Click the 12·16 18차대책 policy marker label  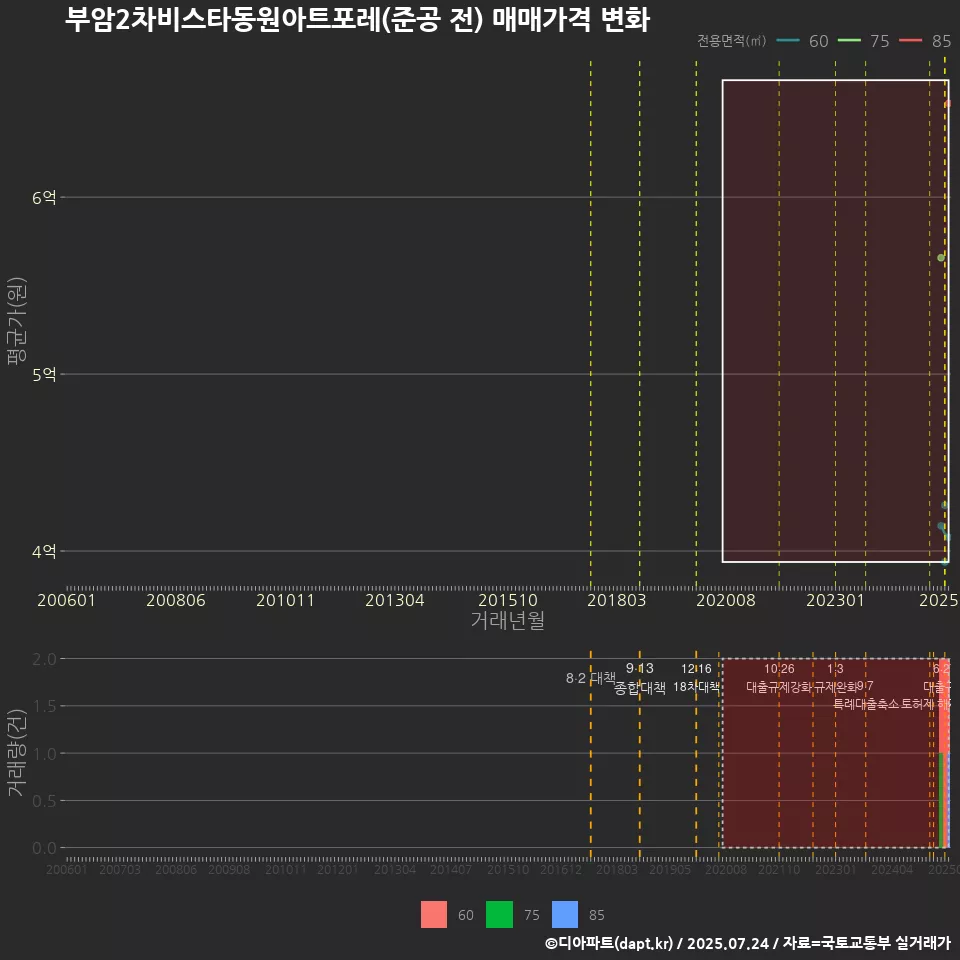tap(696, 678)
